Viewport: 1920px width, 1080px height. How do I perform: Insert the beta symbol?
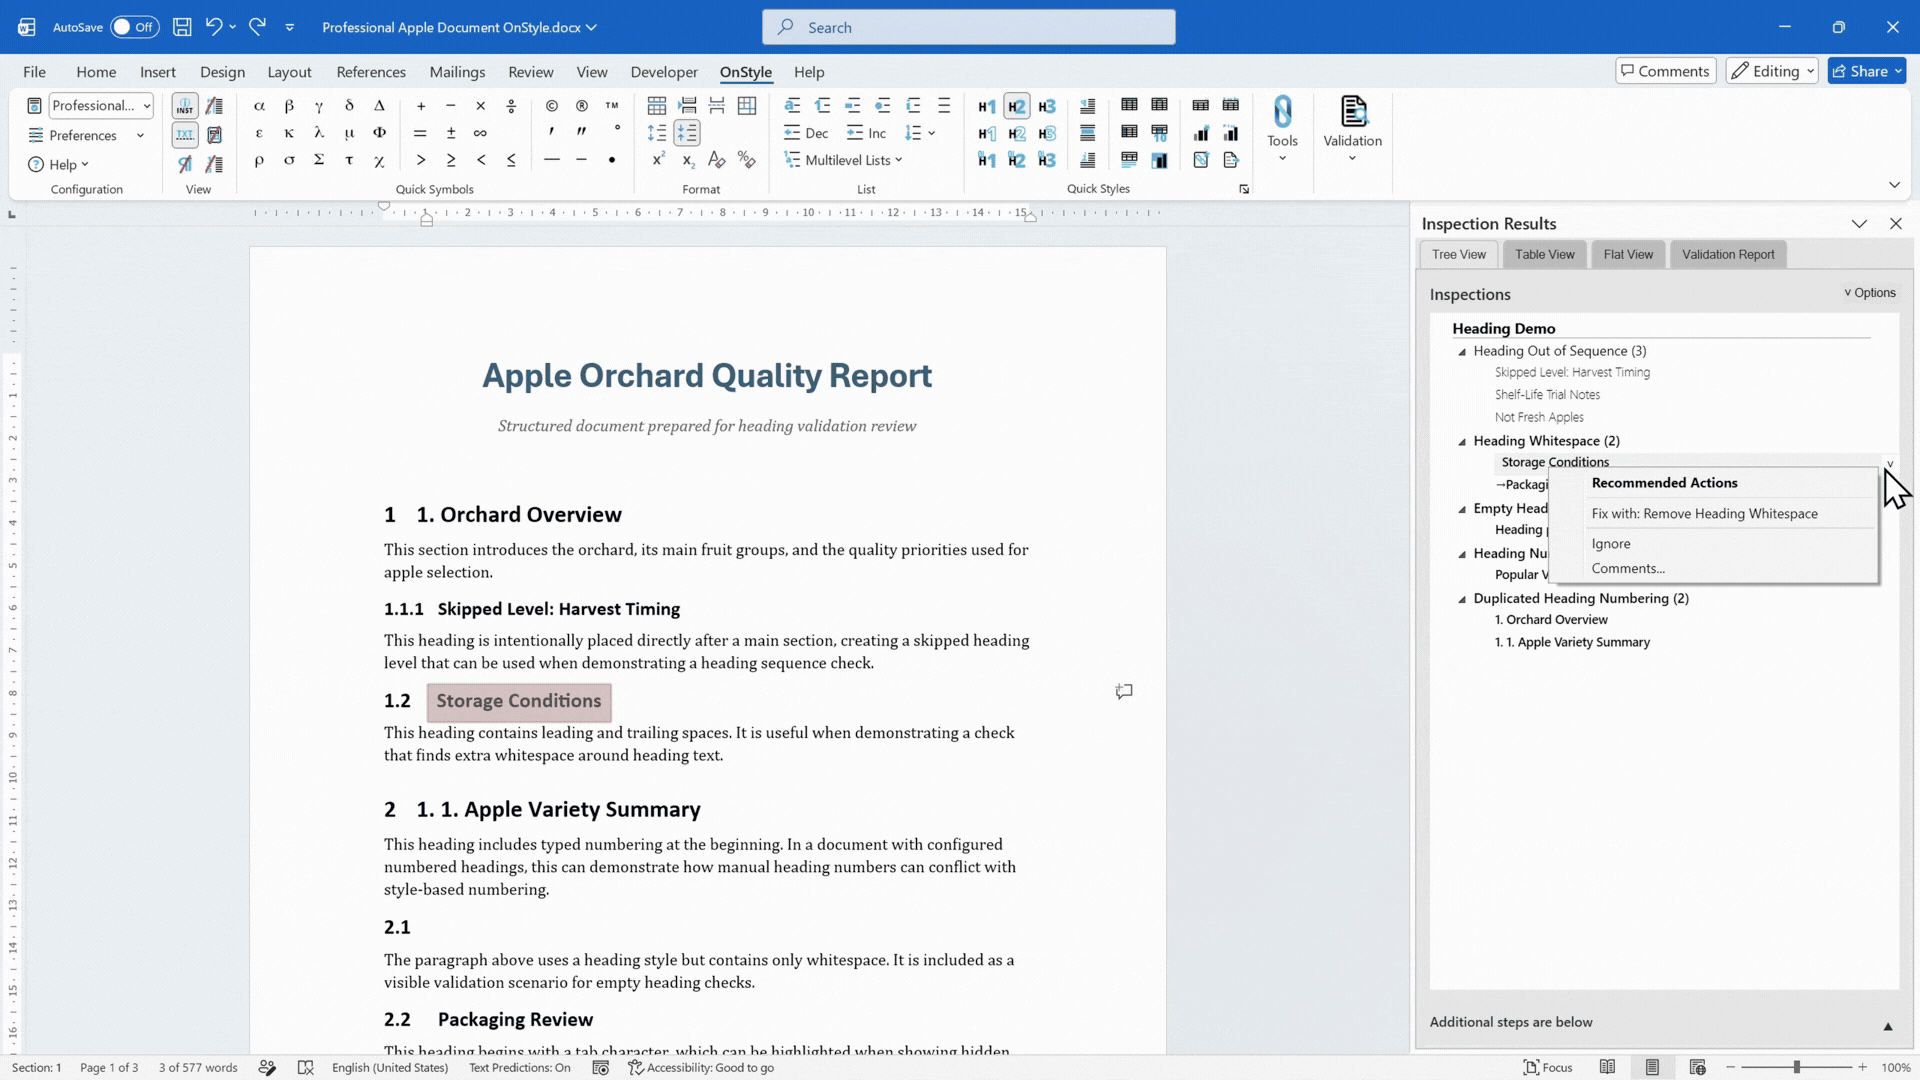click(289, 106)
